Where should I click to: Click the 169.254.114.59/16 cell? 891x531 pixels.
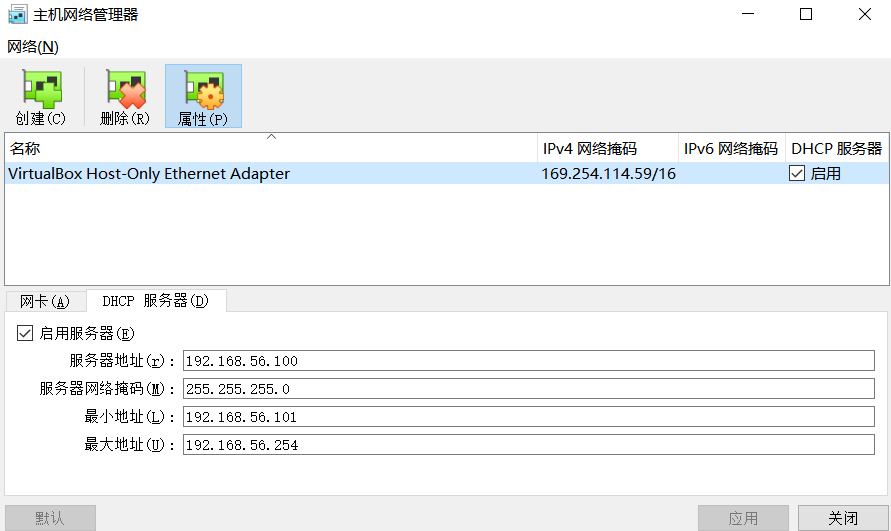[609, 173]
